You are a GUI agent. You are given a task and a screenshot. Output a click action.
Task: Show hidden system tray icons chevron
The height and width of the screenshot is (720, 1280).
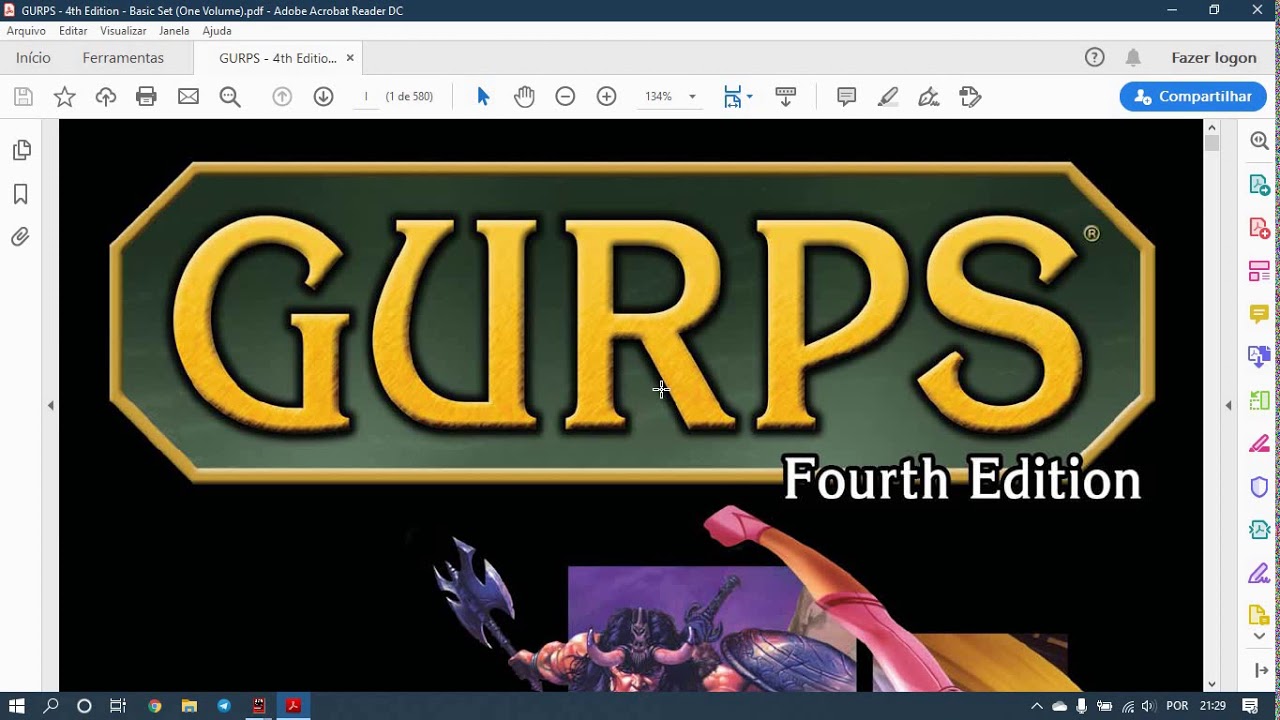[1036, 706]
